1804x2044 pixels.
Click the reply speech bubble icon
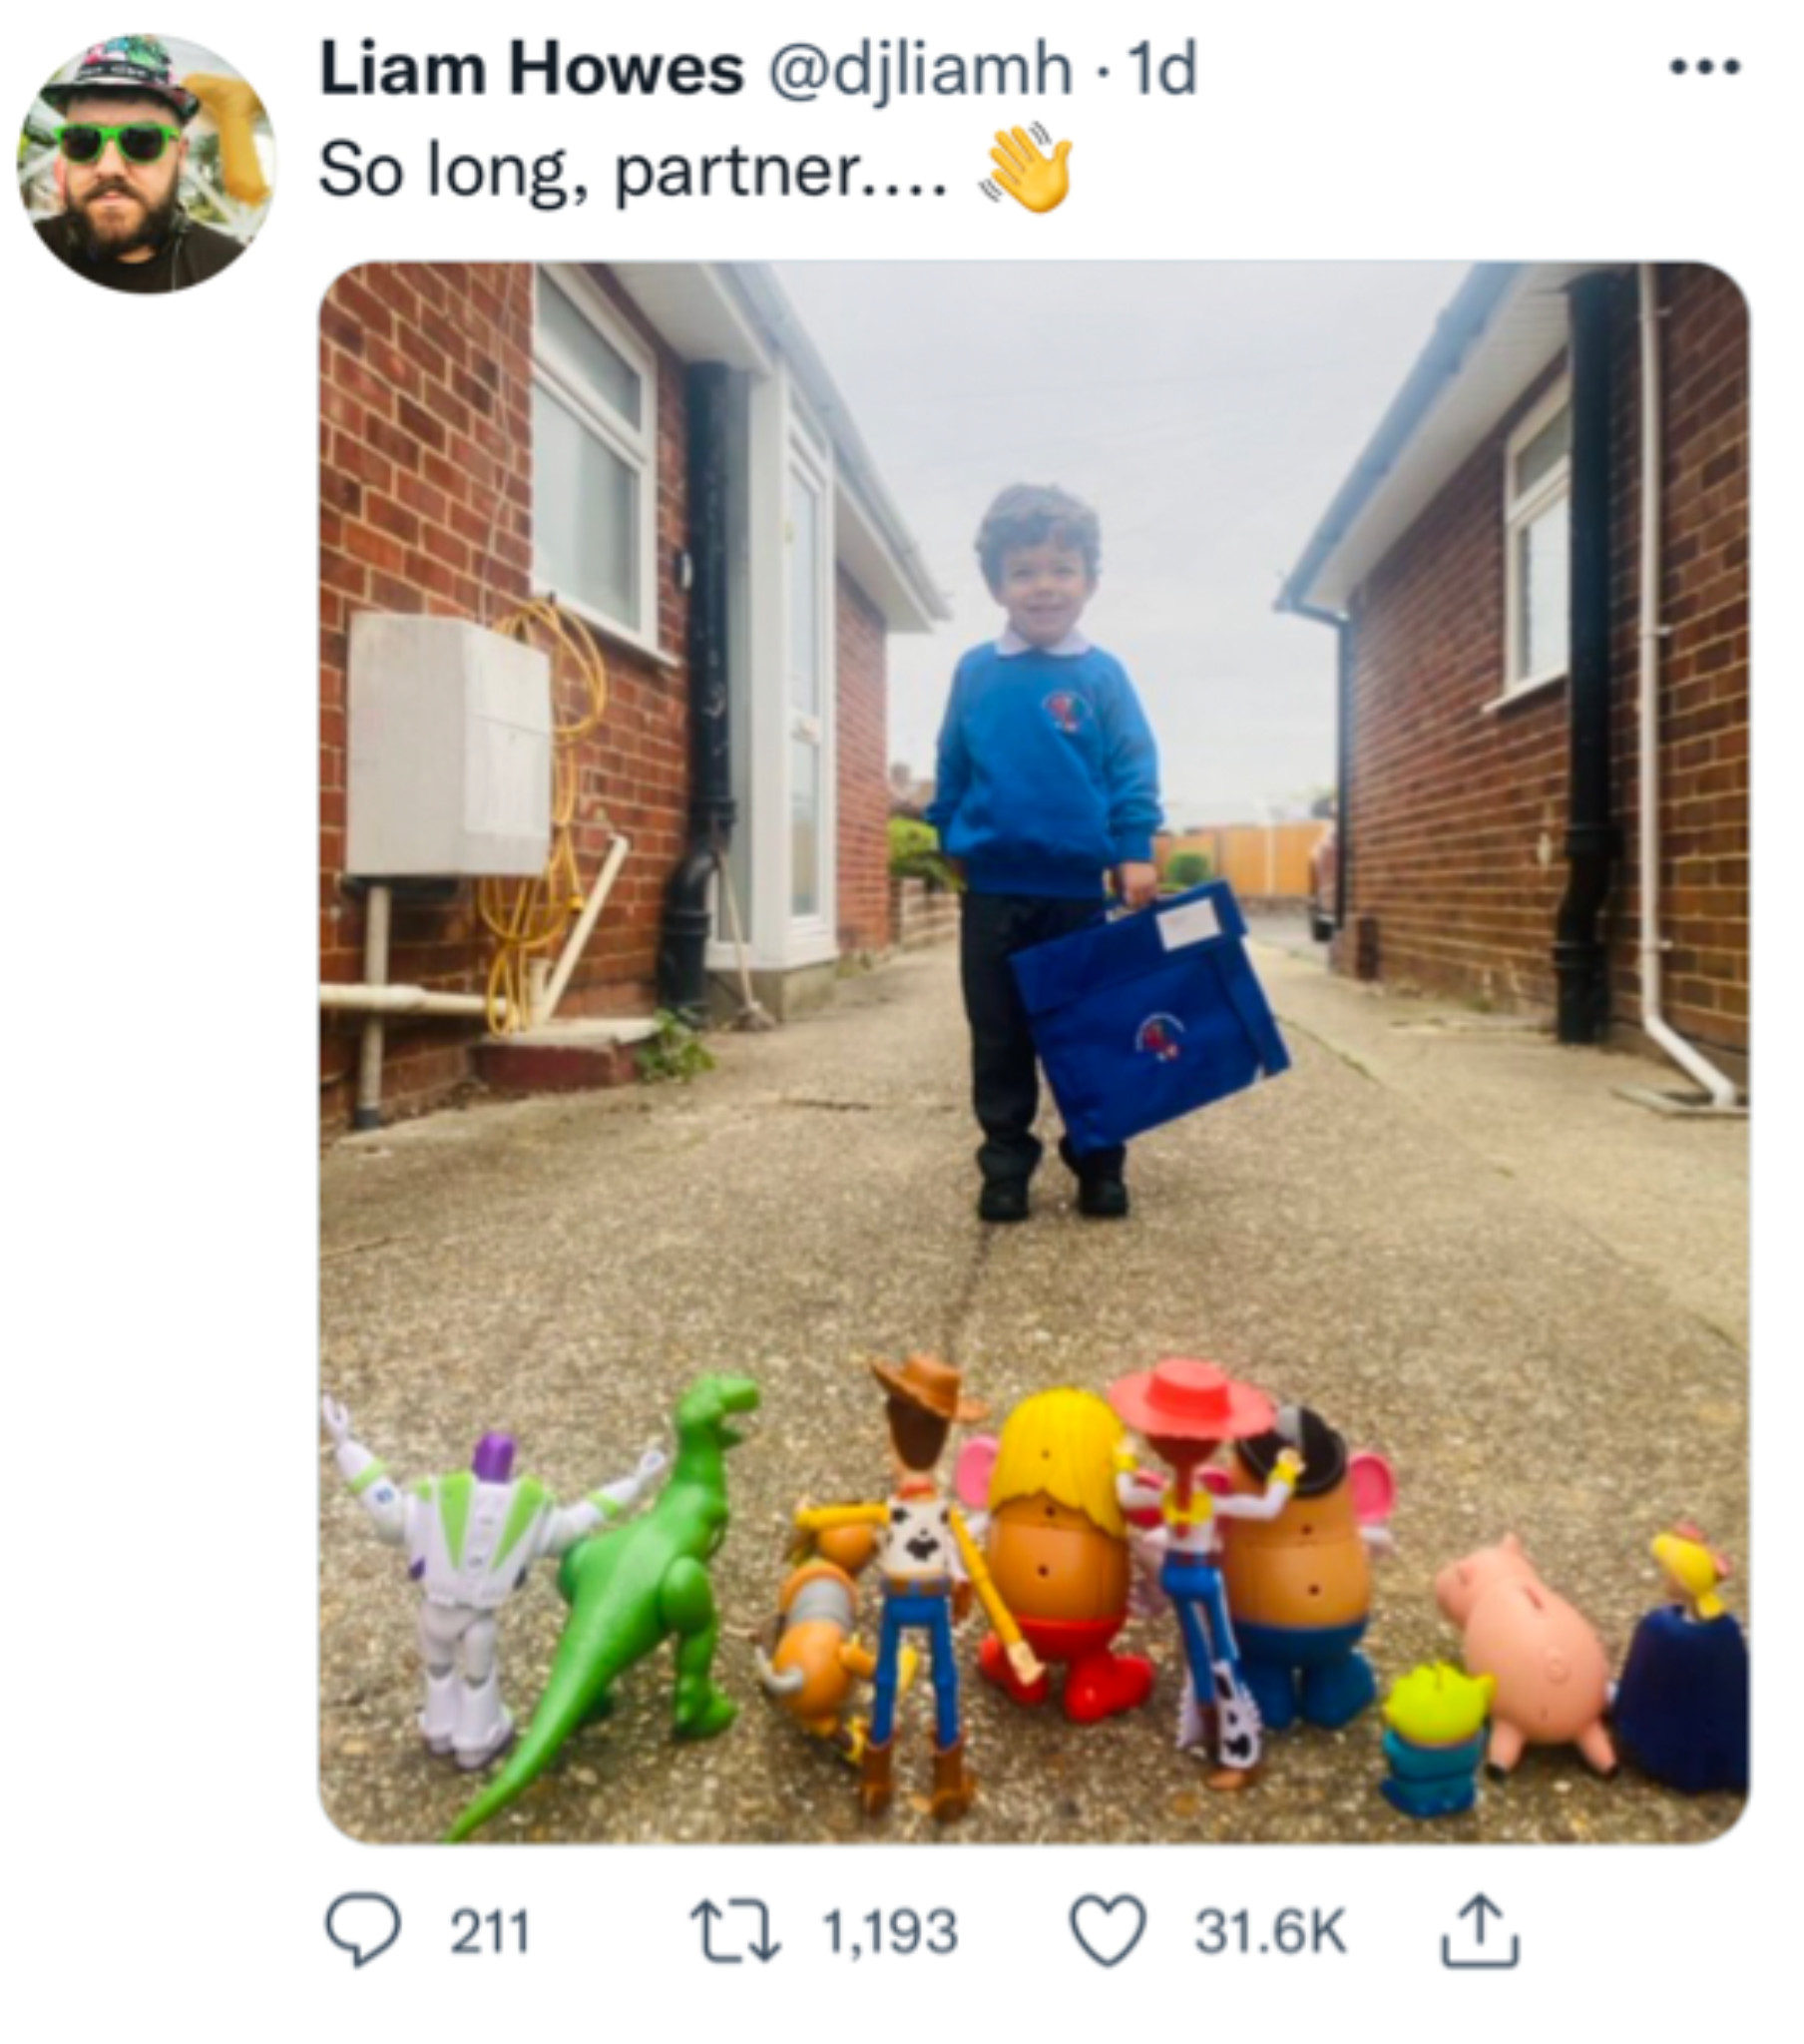point(363,1929)
